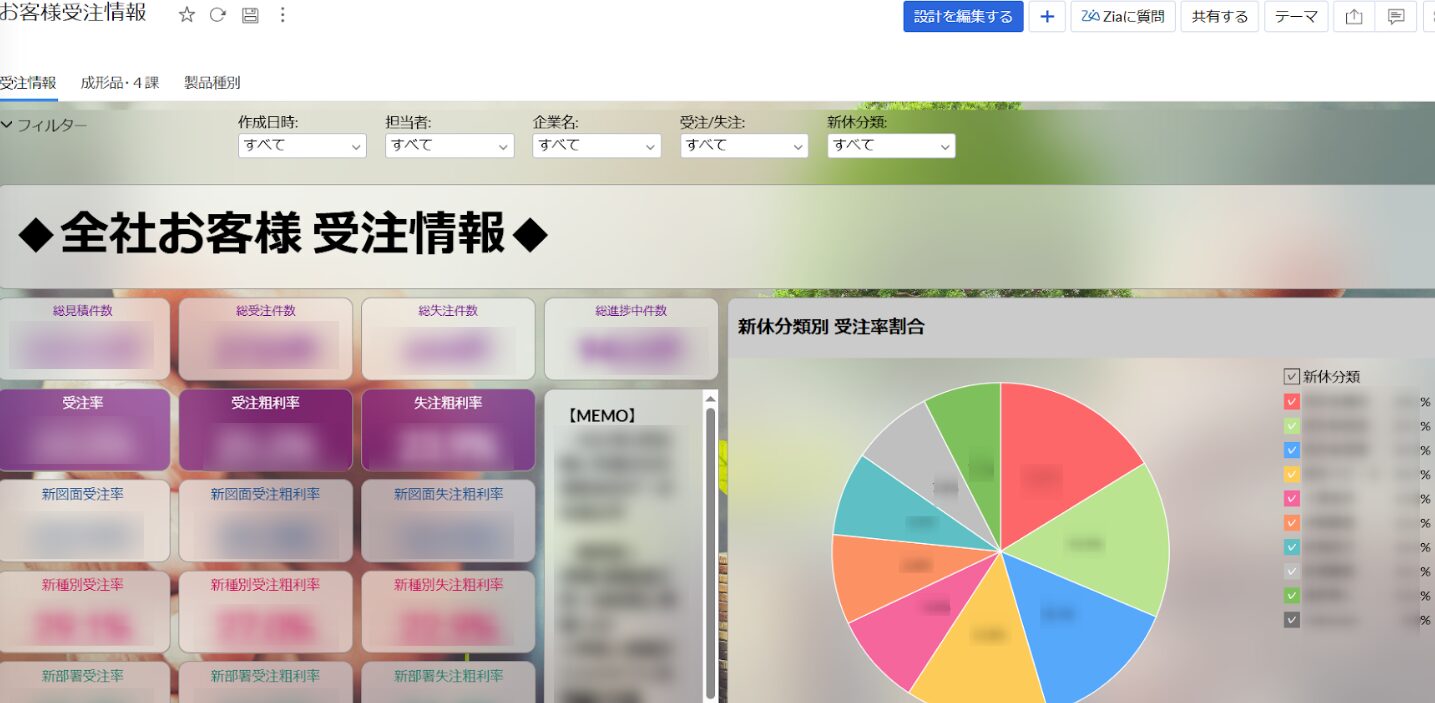This screenshot has width=1435, height=703.
Task: Toggle the dark green legend checkbox
Action: pos(1291,595)
